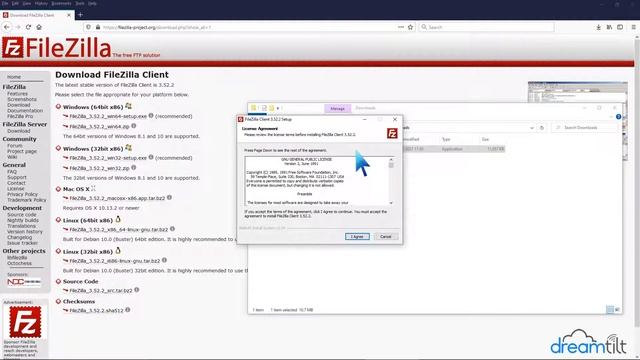The height and width of the screenshot is (360, 640).
Task: Click the browser page vertical scrollbar
Action: 637,184
